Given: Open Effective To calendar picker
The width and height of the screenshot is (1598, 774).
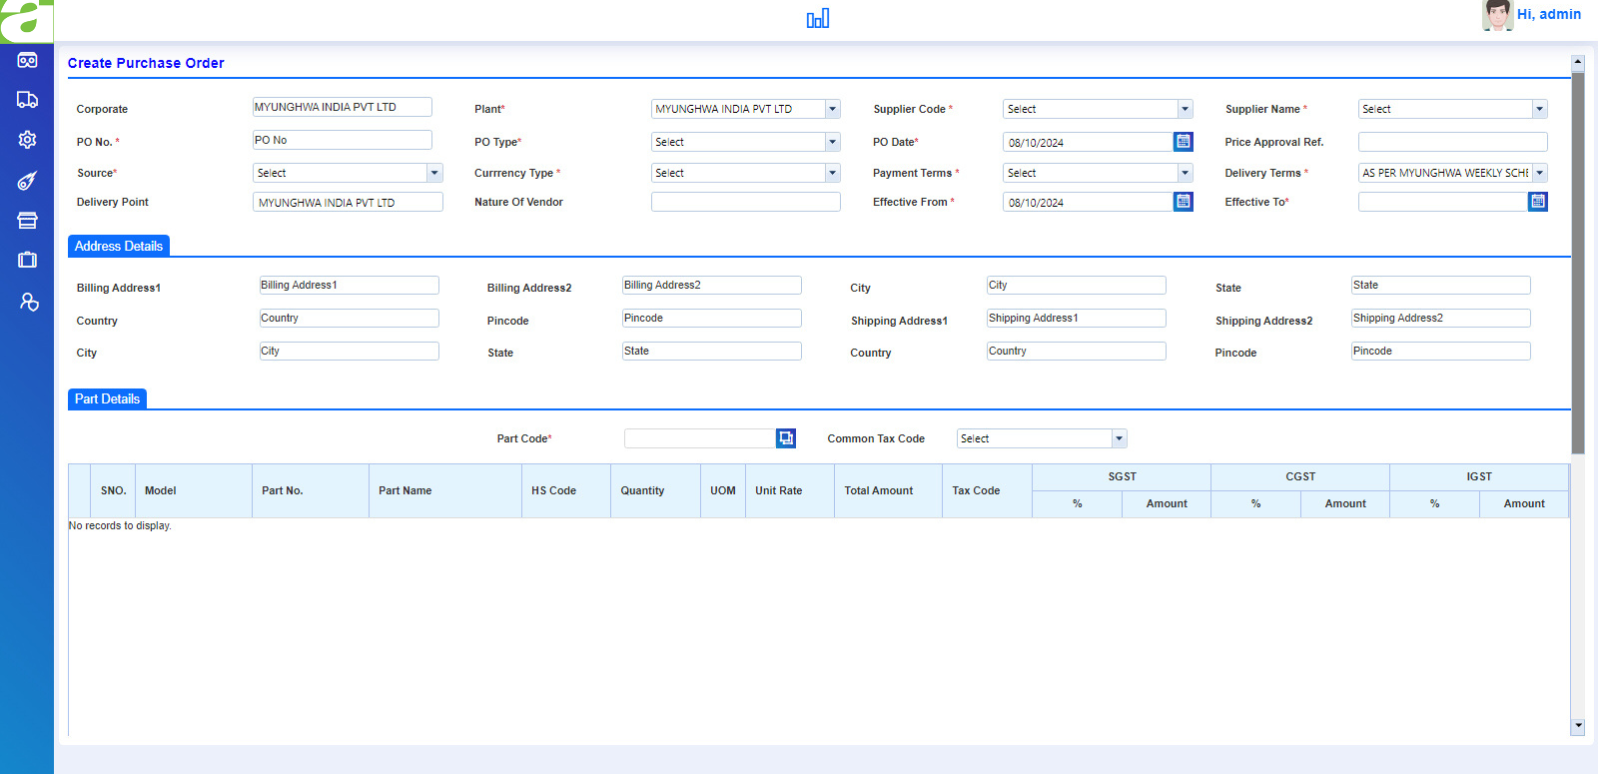Looking at the screenshot, I should point(1538,202).
